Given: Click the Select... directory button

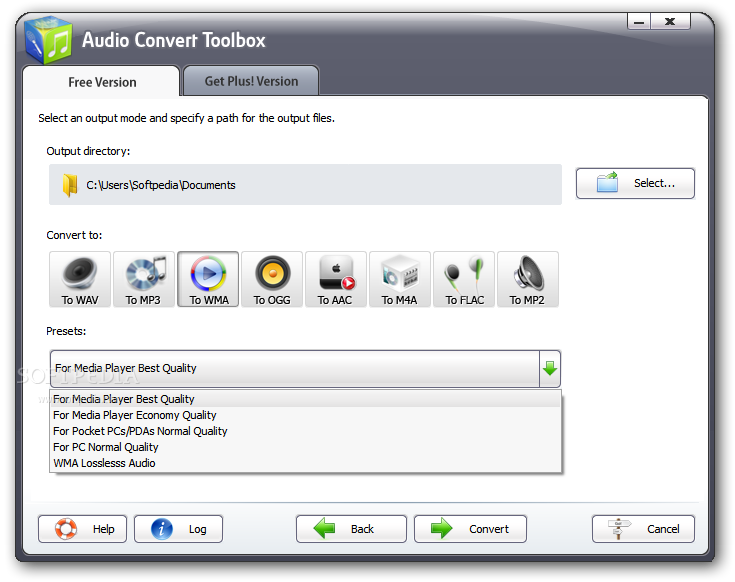Looking at the screenshot, I should (635, 183).
